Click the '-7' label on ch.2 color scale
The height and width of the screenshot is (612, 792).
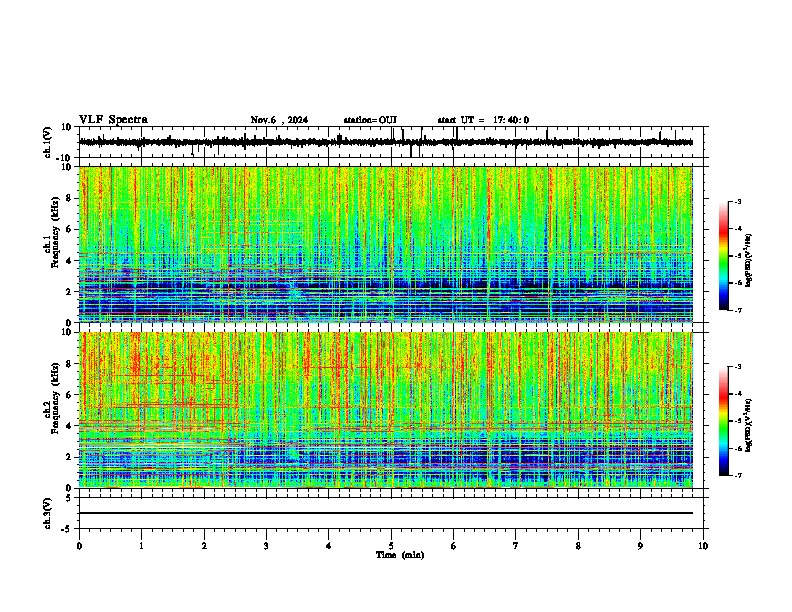738,476
